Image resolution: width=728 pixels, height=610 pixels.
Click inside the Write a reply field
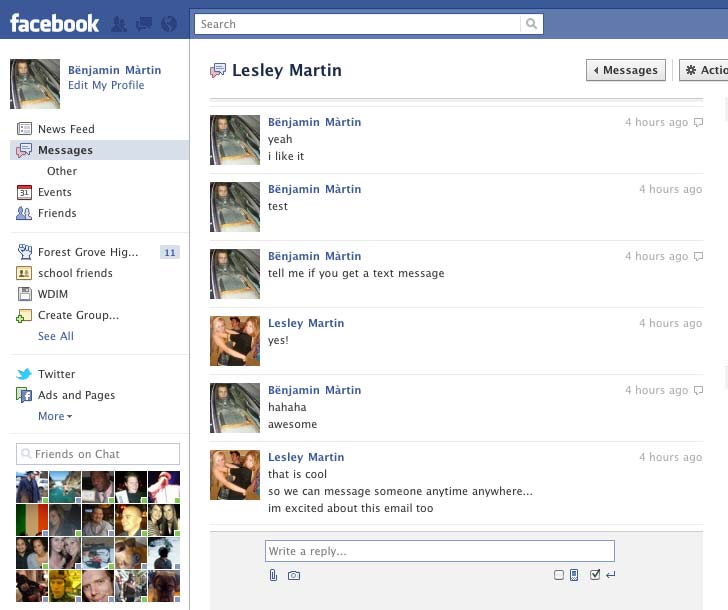tap(439, 551)
